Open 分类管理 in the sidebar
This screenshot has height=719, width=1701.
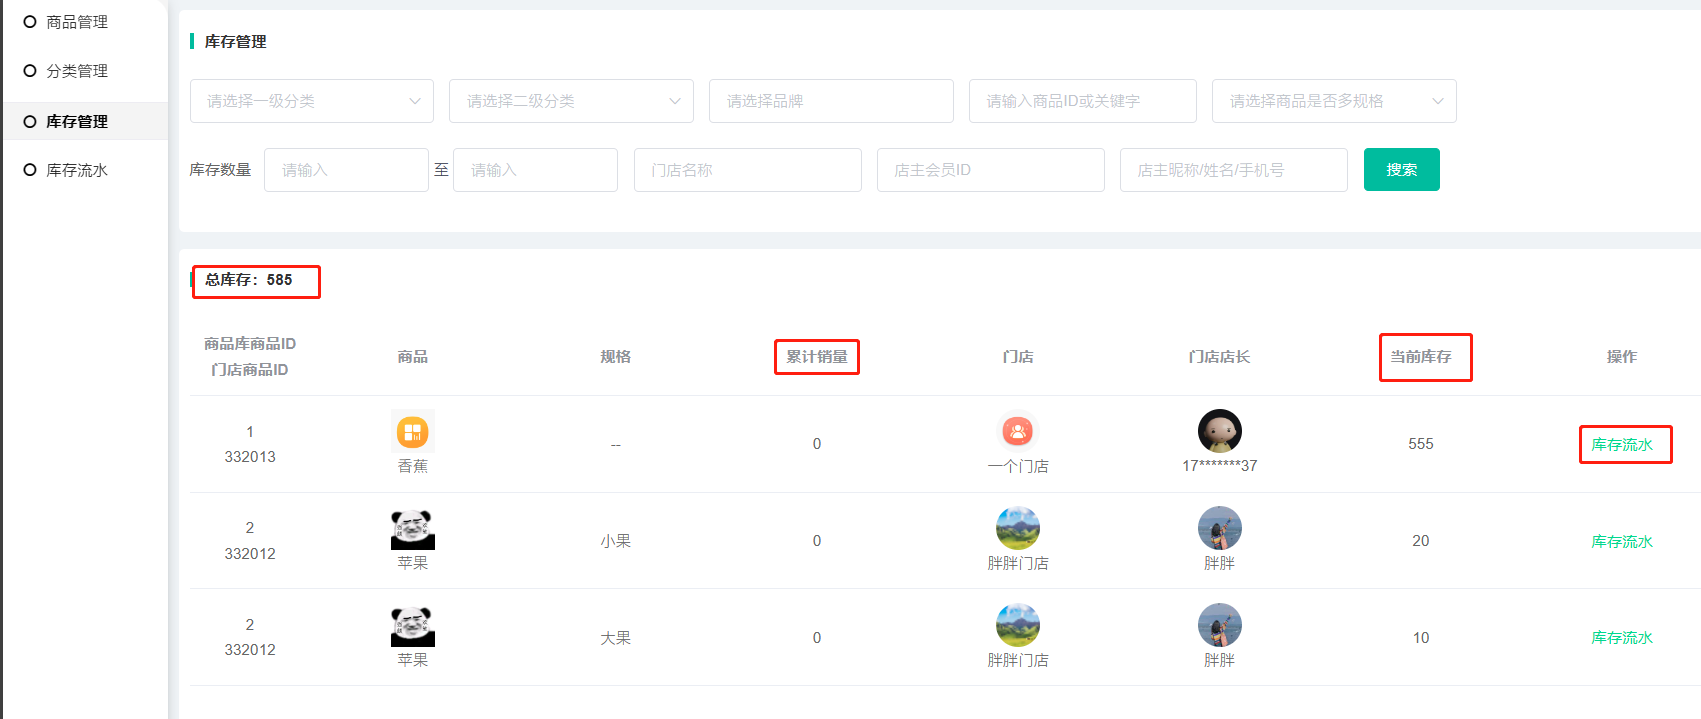pyautogui.click(x=77, y=71)
